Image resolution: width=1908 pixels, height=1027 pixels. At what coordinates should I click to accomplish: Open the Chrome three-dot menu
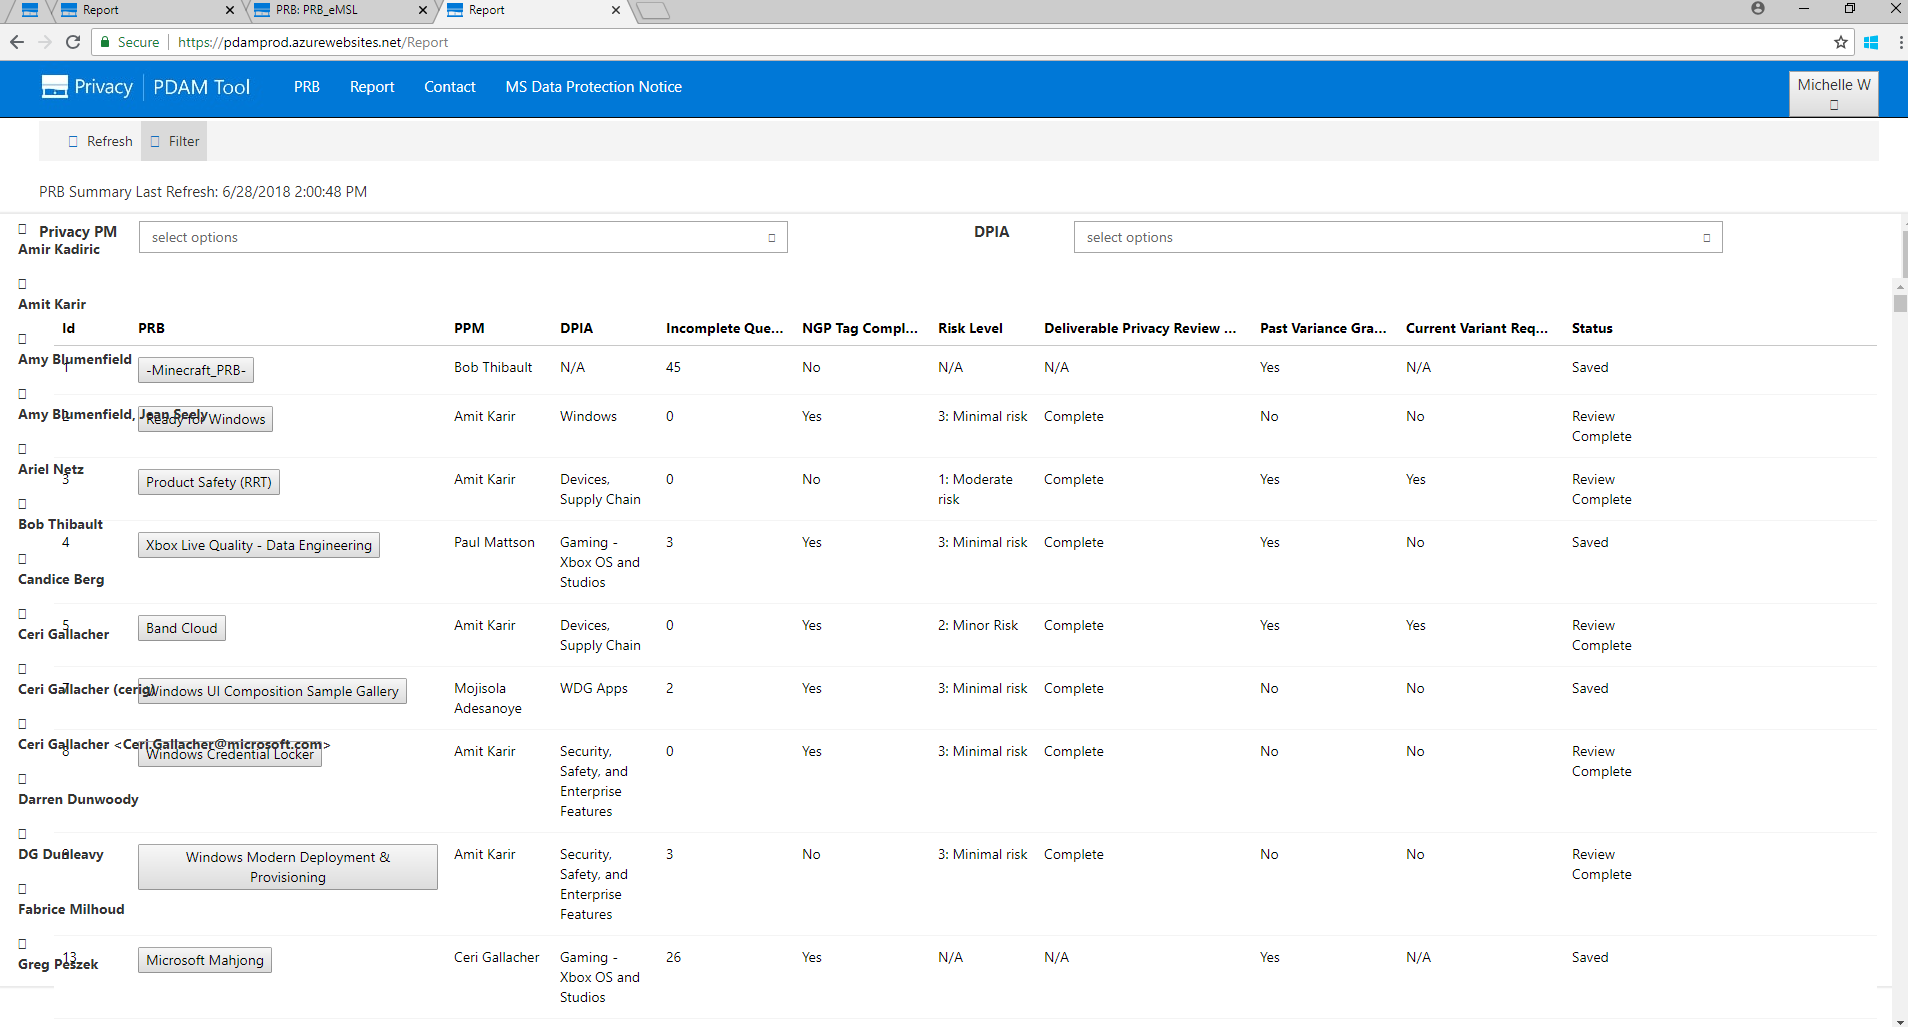coord(1899,42)
